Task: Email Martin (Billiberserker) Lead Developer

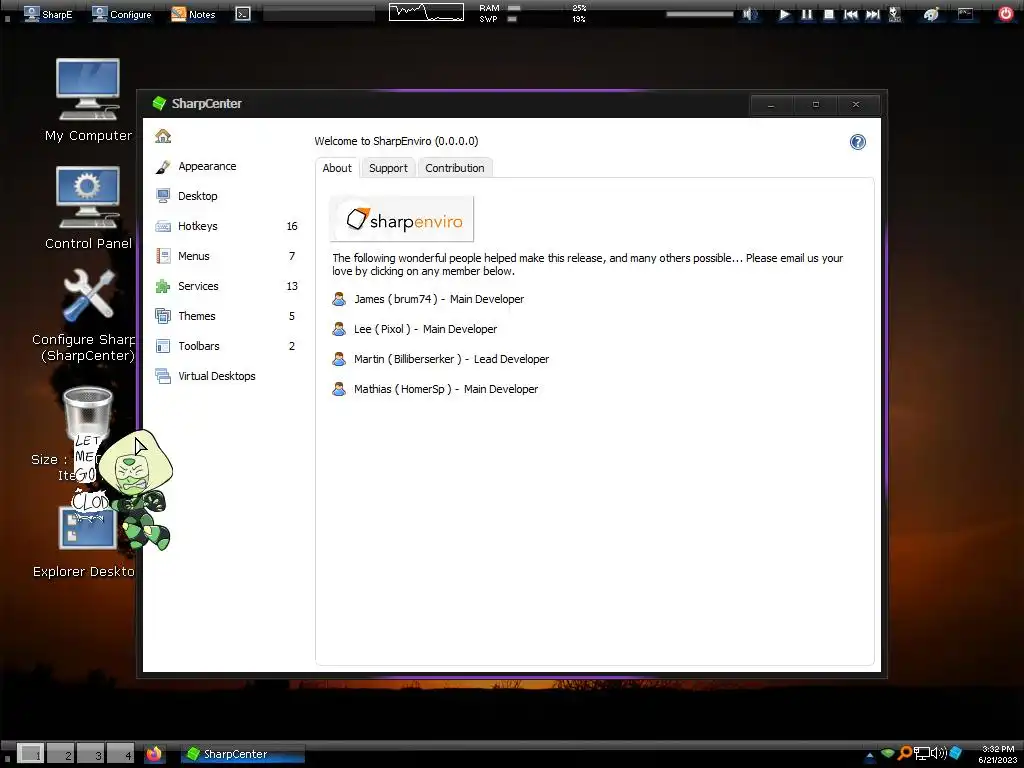Action: (x=451, y=359)
